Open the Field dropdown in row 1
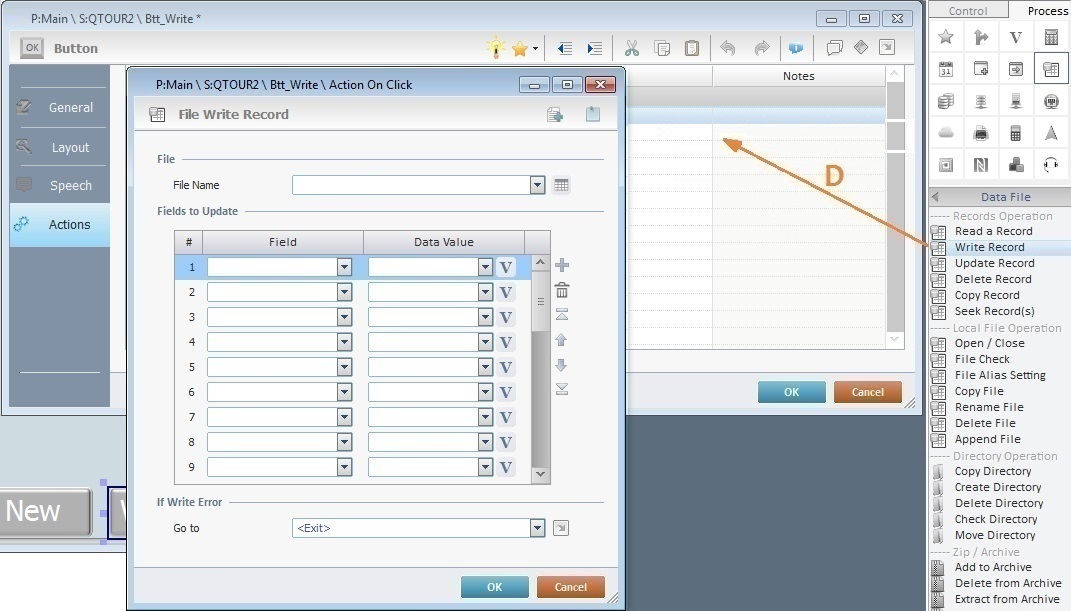Viewport: 1071px width, 611px height. click(x=344, y=267)
